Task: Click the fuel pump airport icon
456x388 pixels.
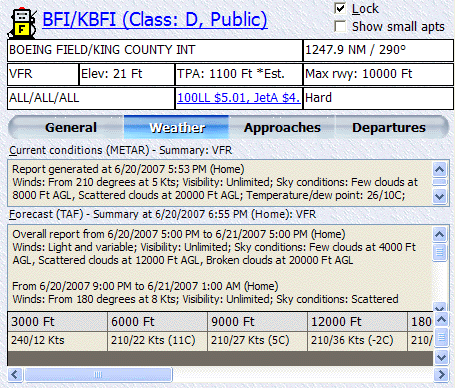Action: point(23,23)
